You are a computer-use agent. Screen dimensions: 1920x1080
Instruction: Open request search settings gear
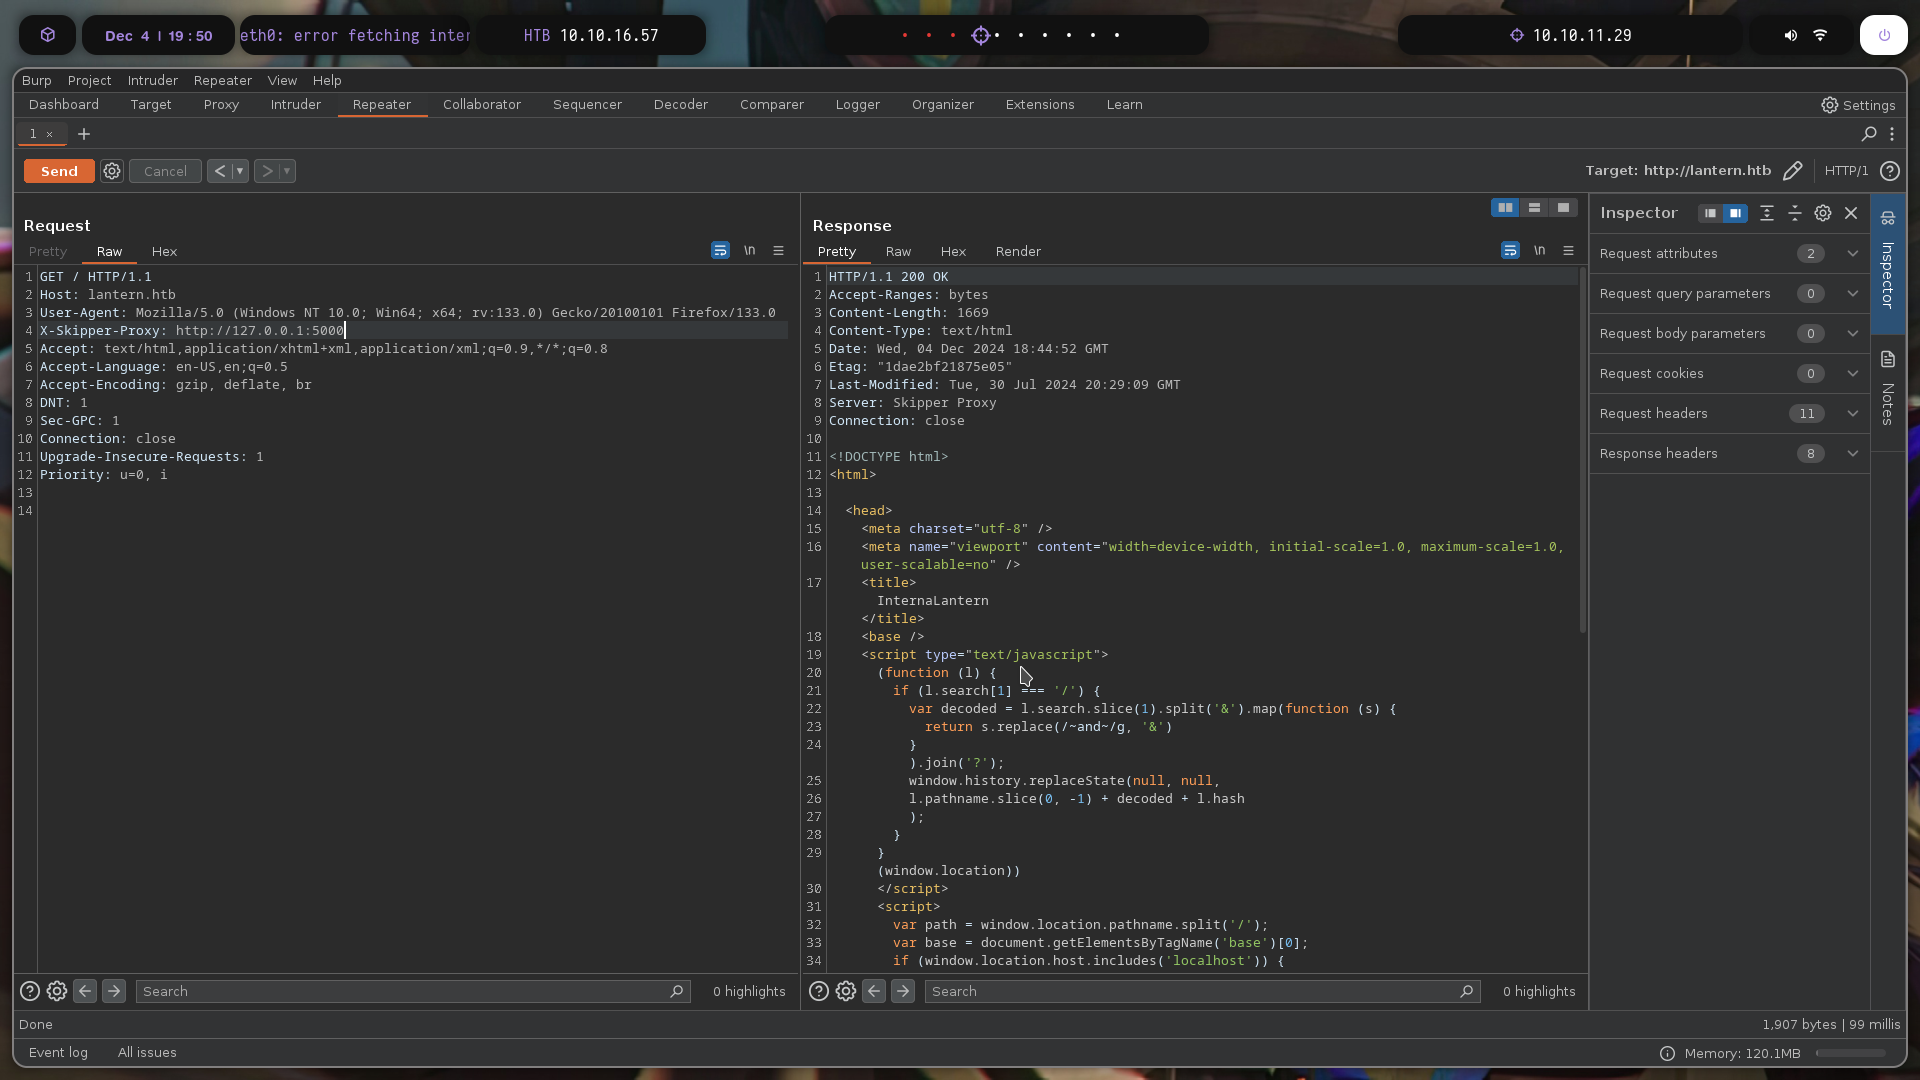pos(57,991)
